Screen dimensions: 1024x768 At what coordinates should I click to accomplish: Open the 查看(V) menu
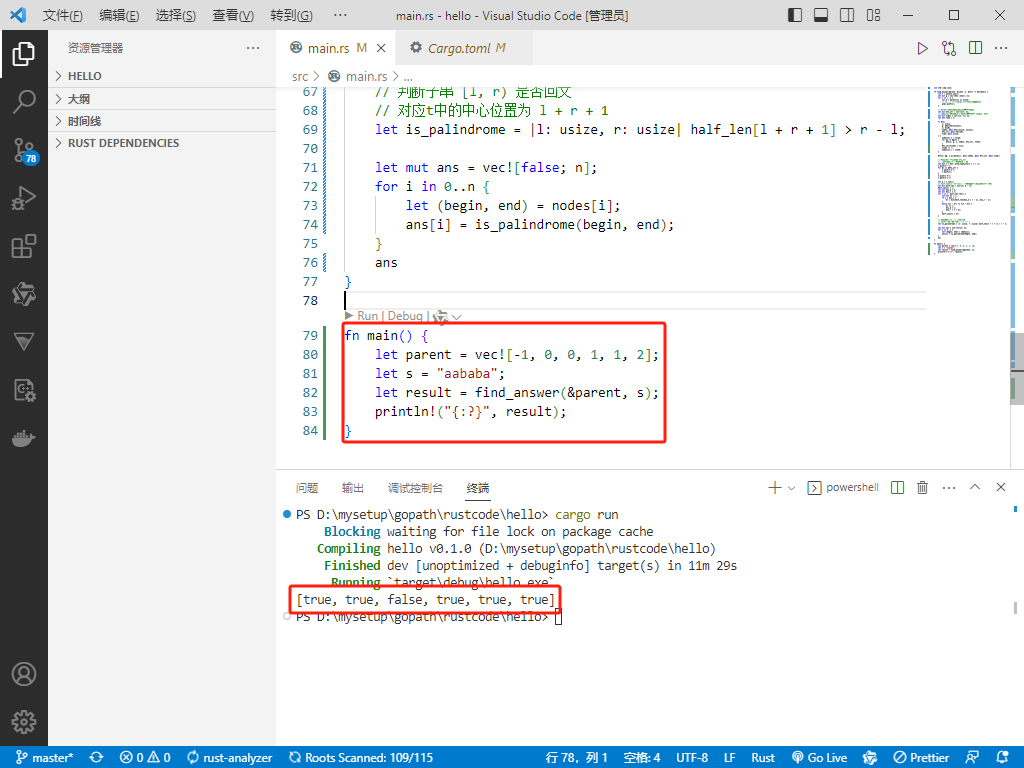pyautogui.click(x=233, y=15)
